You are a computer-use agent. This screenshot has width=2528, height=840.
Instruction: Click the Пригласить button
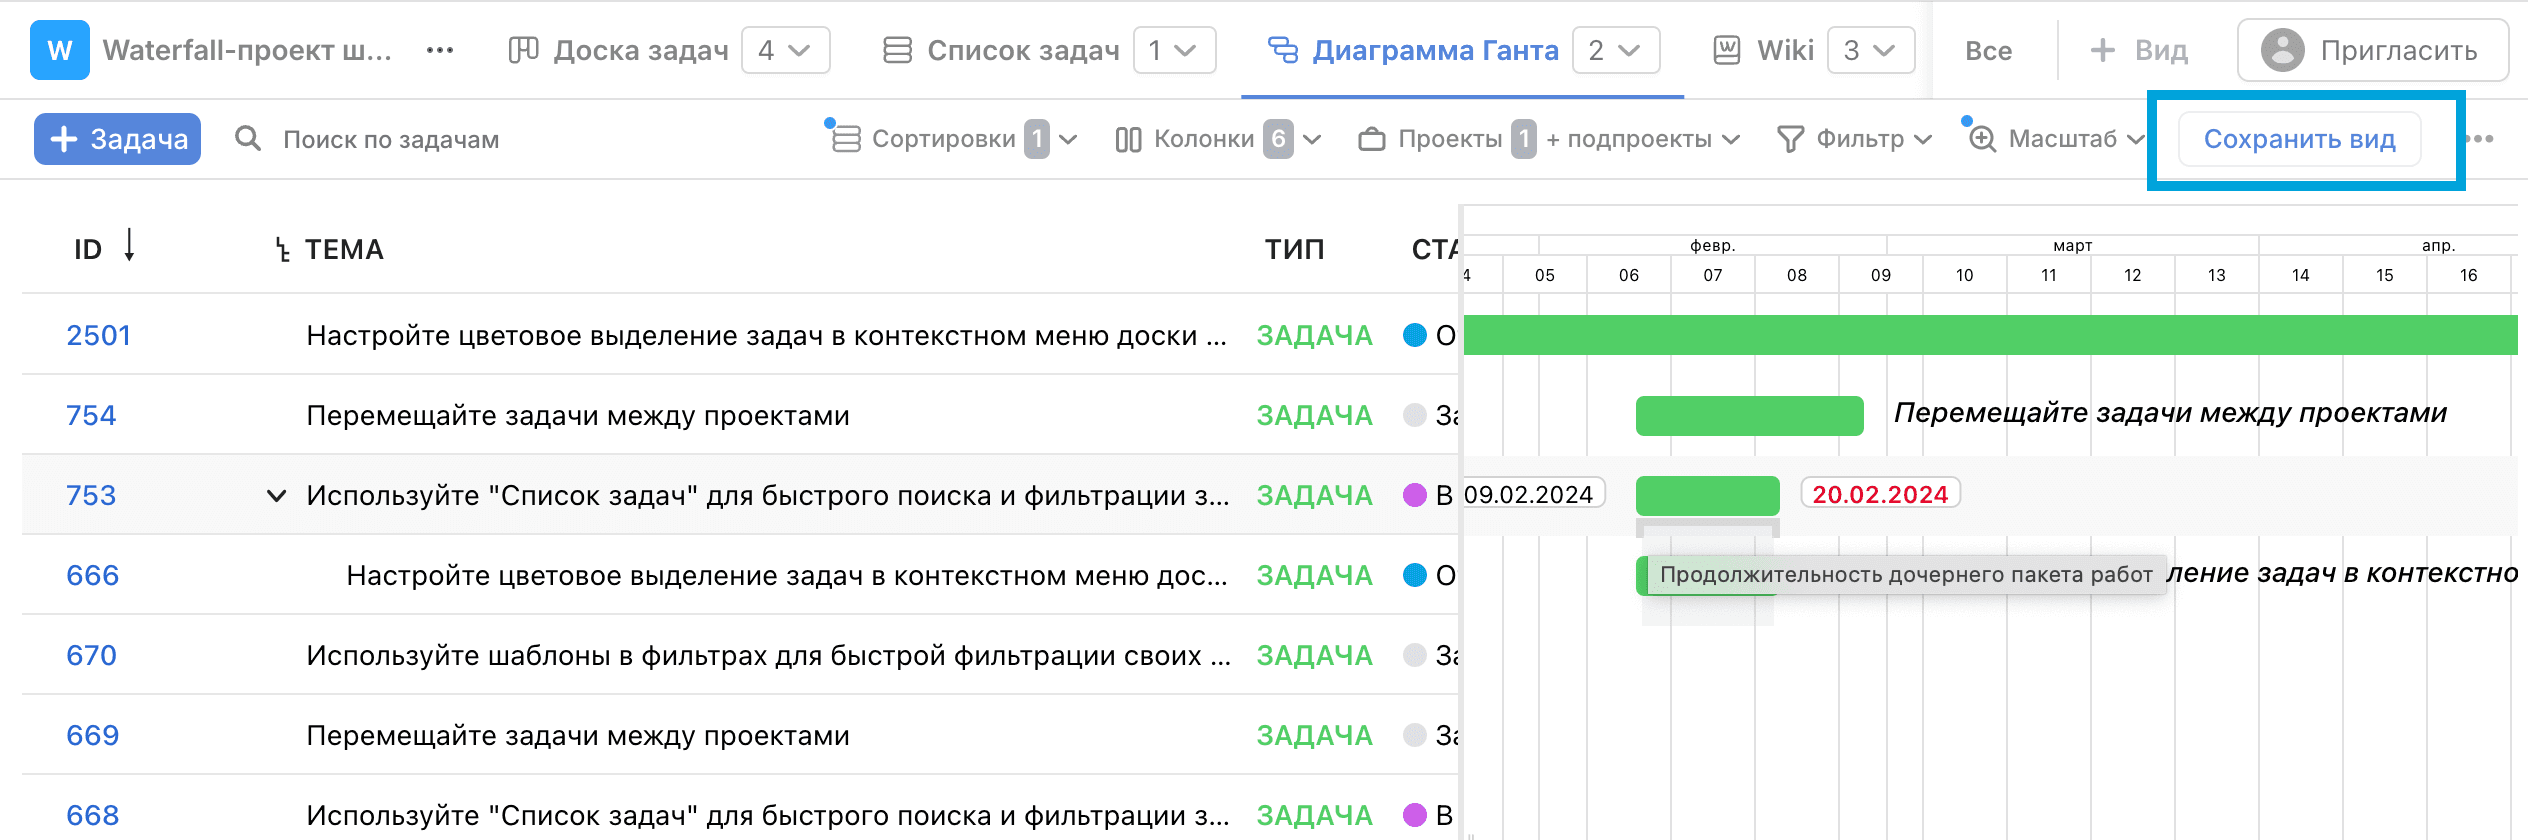click(x=2373, y=50)
